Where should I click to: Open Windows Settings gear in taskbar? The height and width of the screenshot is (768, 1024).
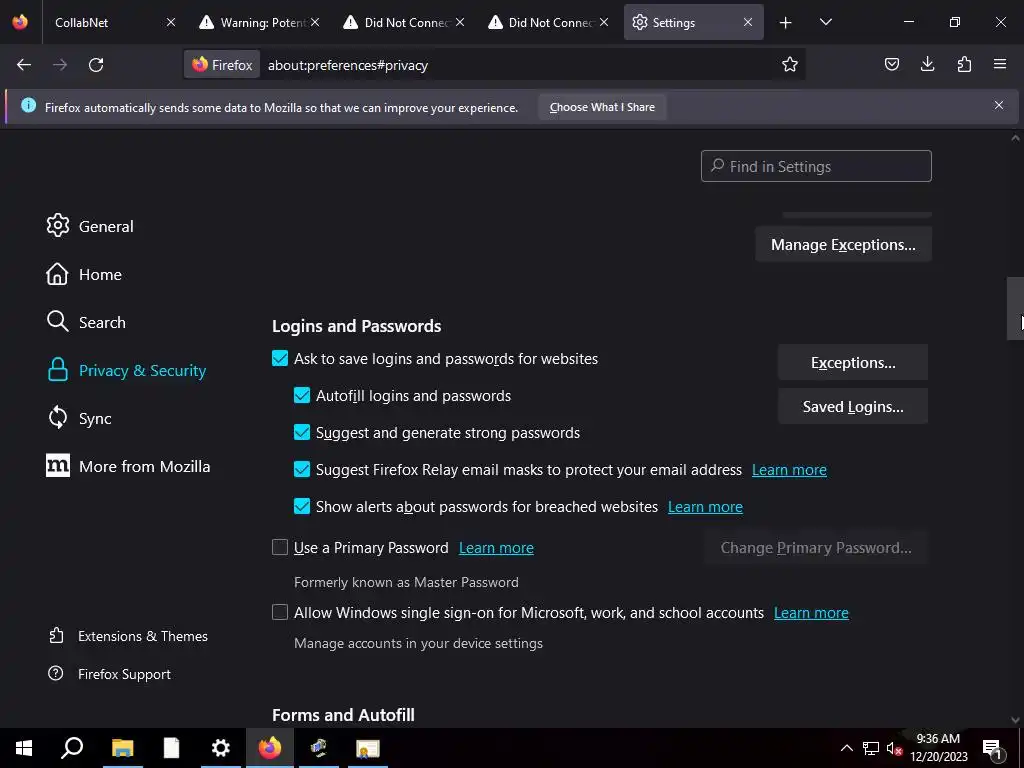click(221, 748)
